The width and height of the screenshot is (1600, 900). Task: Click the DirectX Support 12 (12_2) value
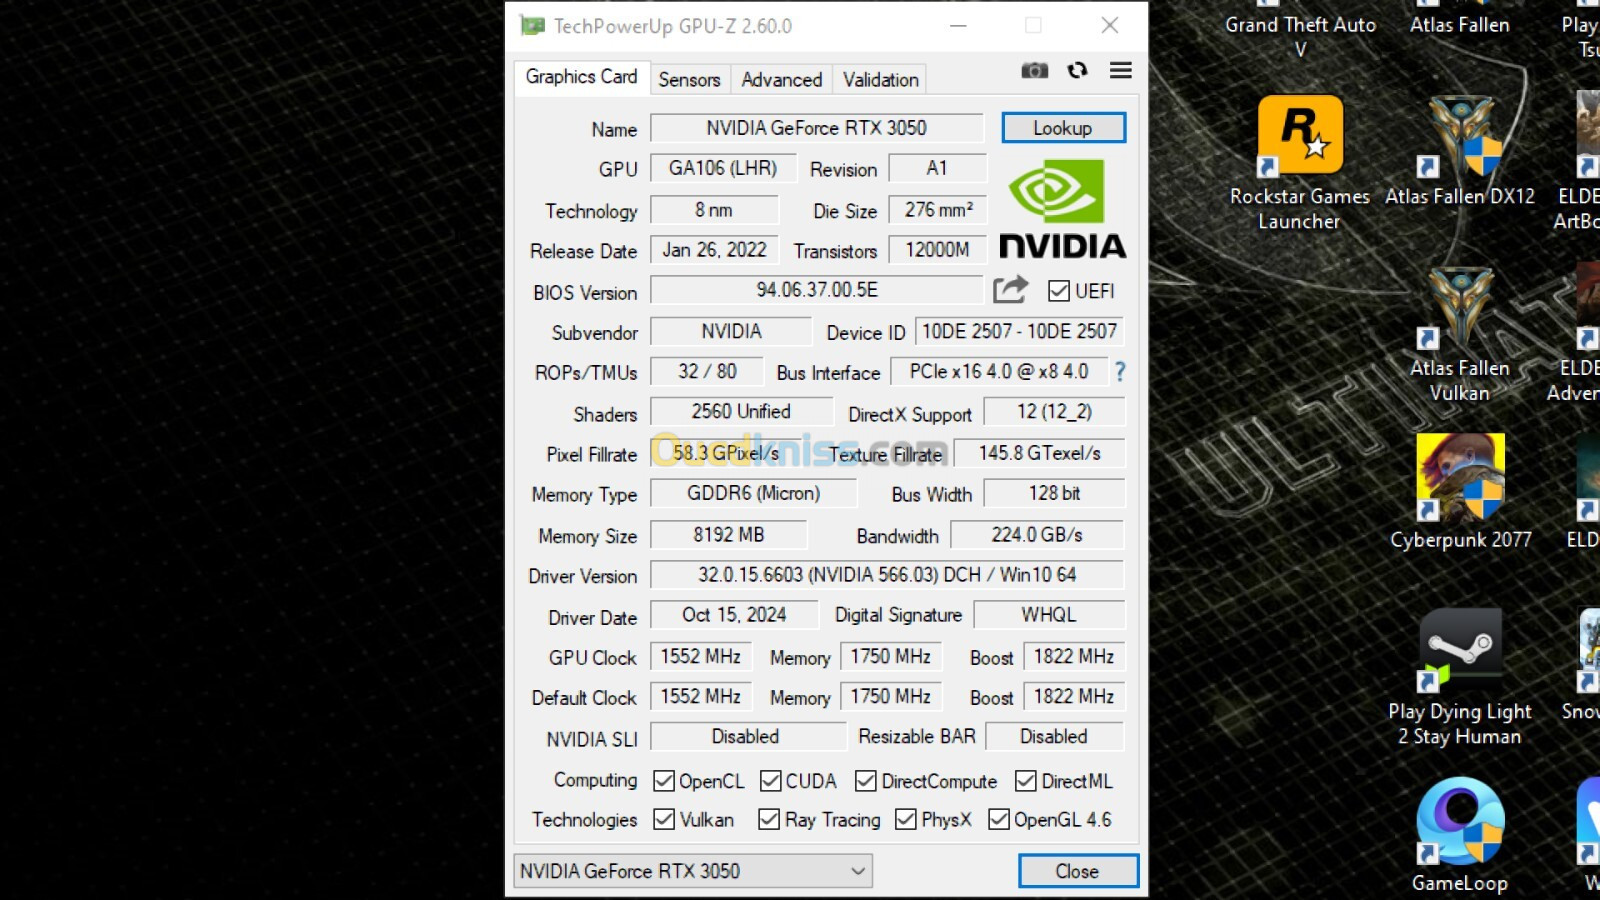pos(1054,411)
